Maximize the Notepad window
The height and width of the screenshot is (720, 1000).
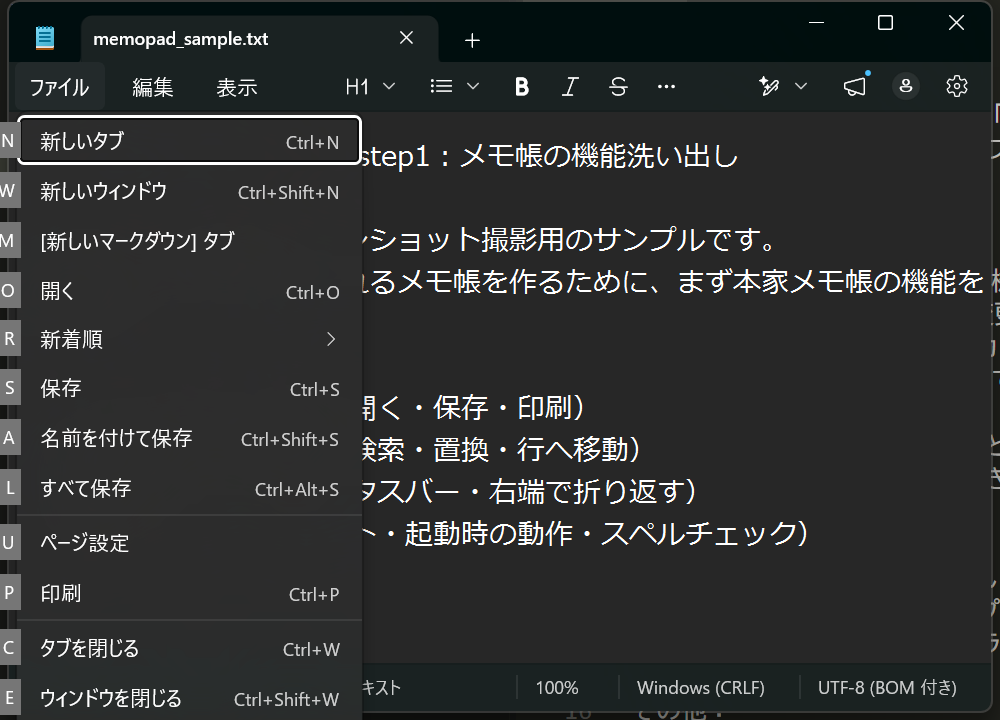(x=885, y=23)
